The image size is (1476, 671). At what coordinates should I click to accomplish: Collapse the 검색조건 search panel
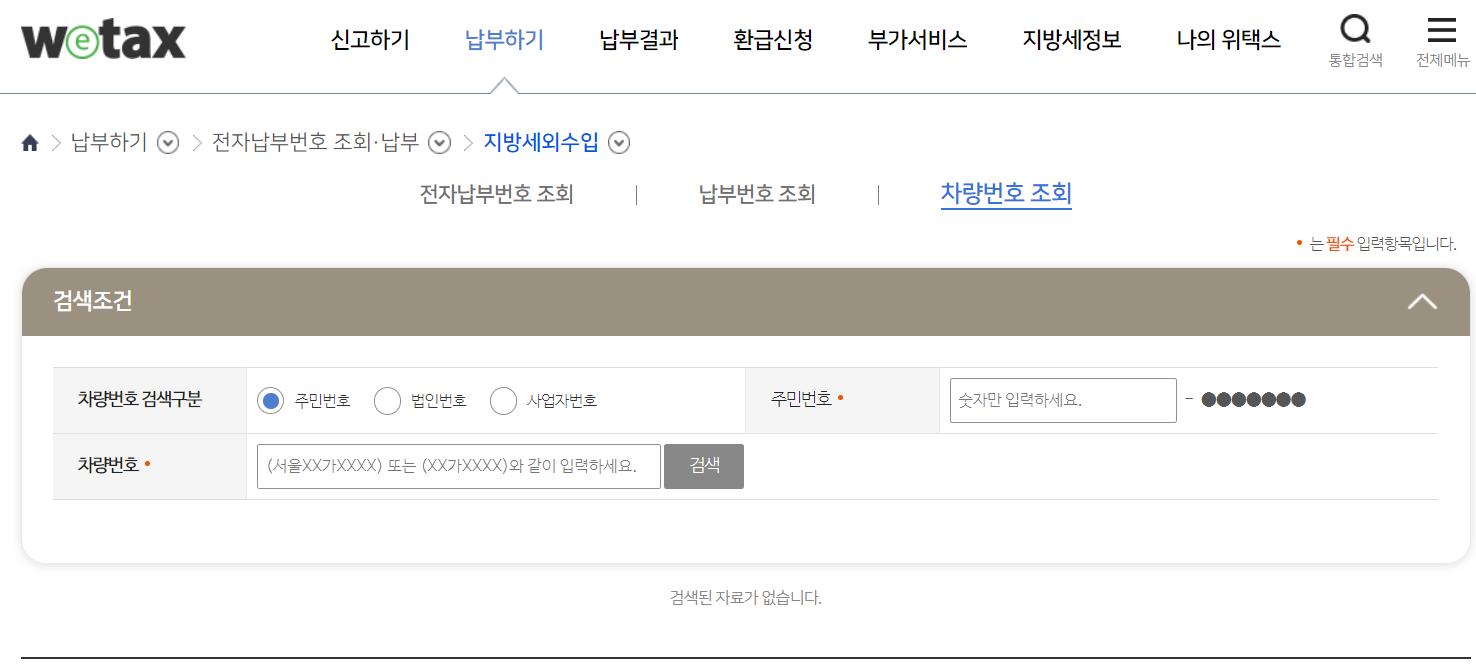(x=1423, y=301)
